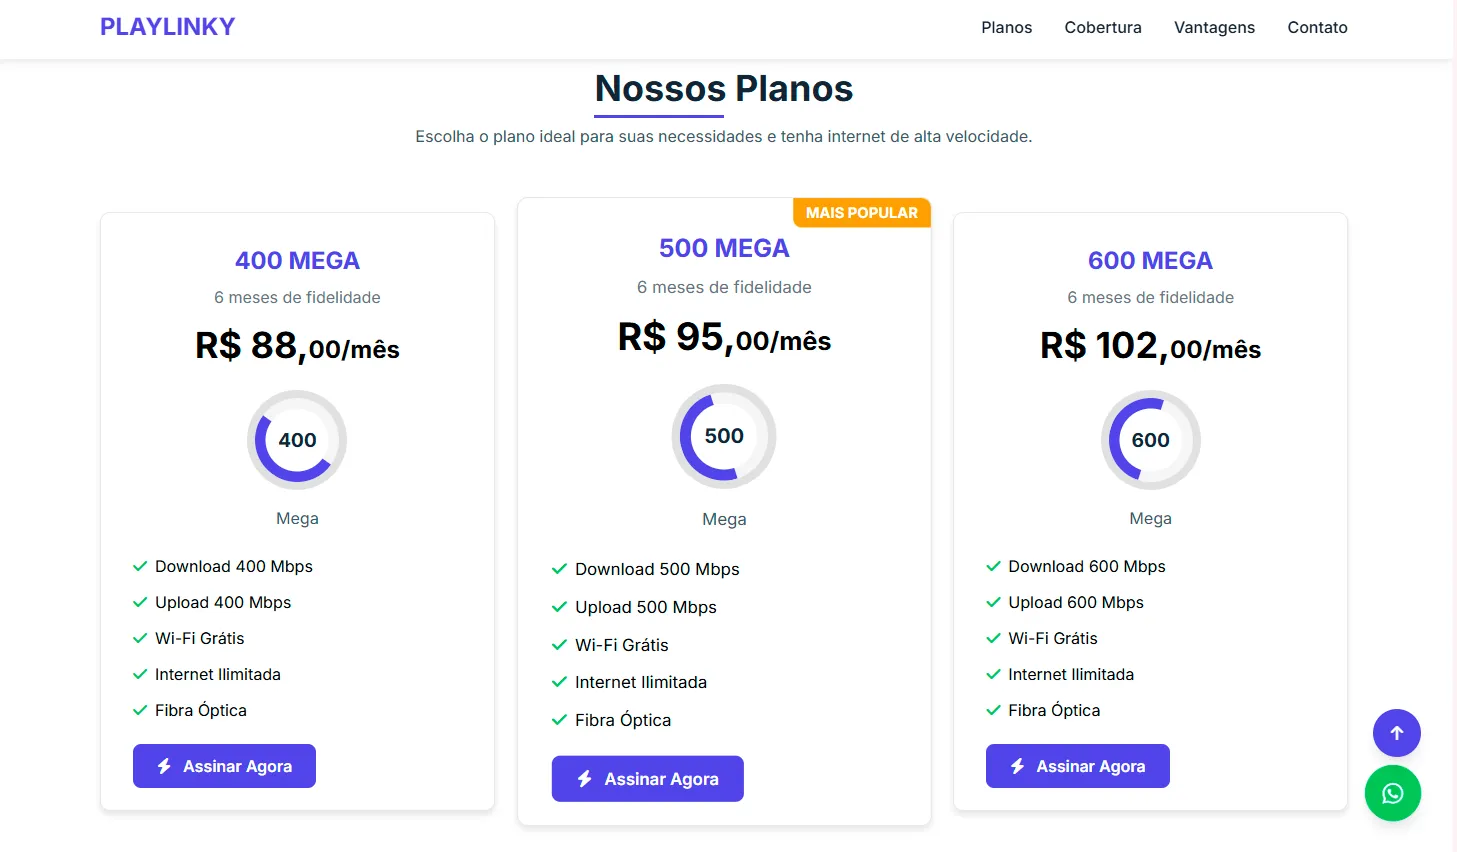Click checkmark beside Upload 500 Mbps
Image resolution: width=1457 pixels, height=852 pixels.
(560, 607)
